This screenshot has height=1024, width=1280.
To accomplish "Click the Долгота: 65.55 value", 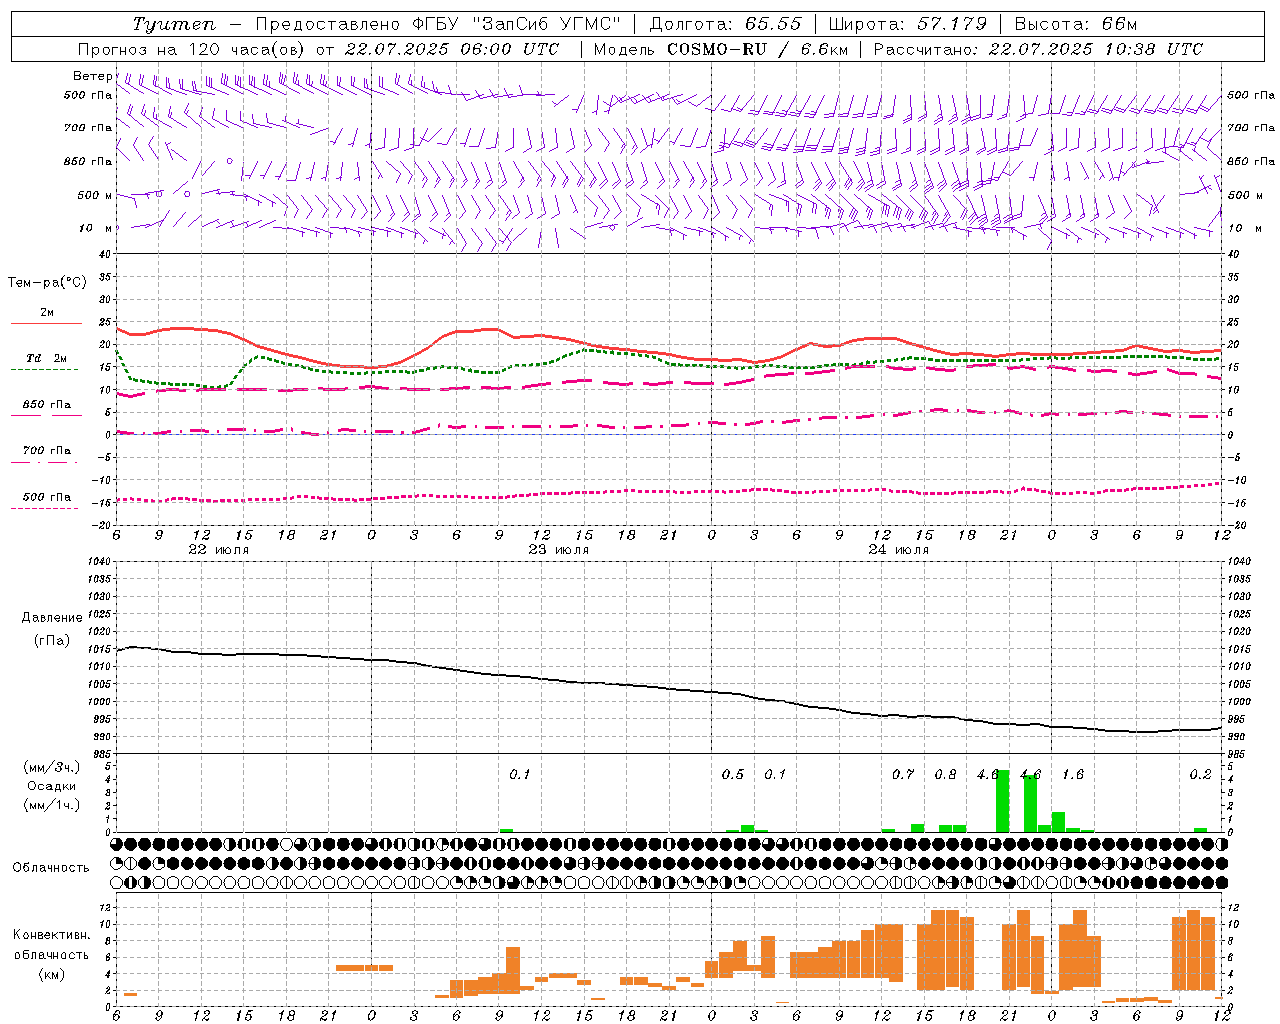I will (725, 25).
